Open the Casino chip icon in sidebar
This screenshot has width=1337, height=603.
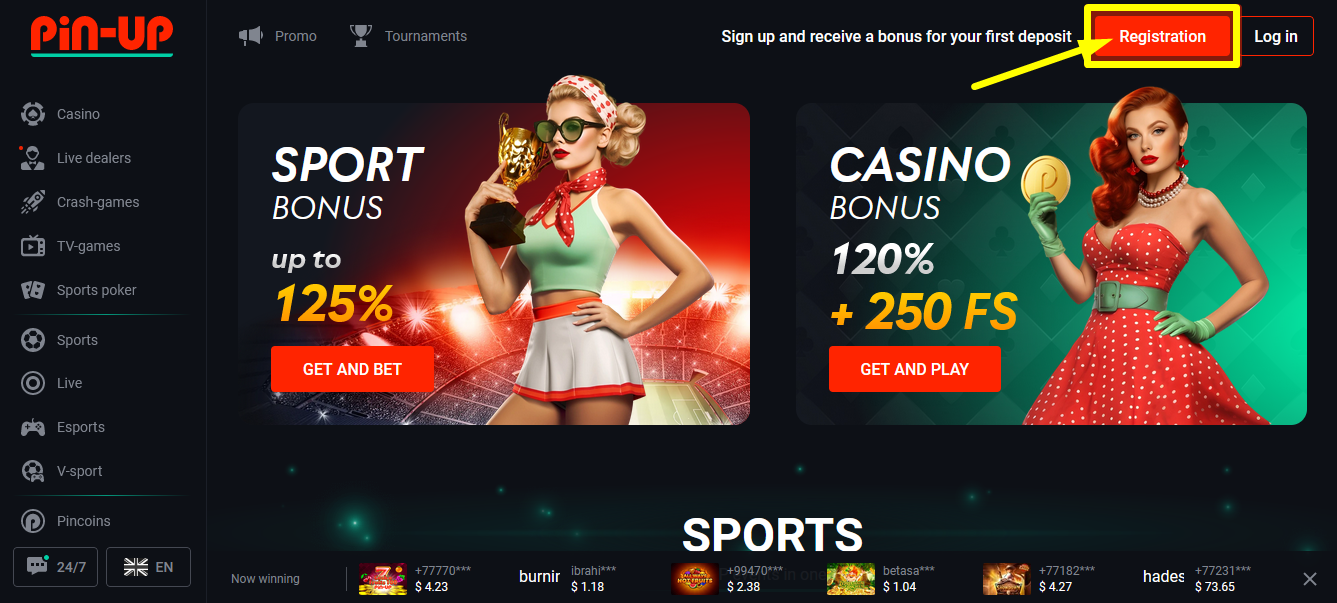coord(33,114)
